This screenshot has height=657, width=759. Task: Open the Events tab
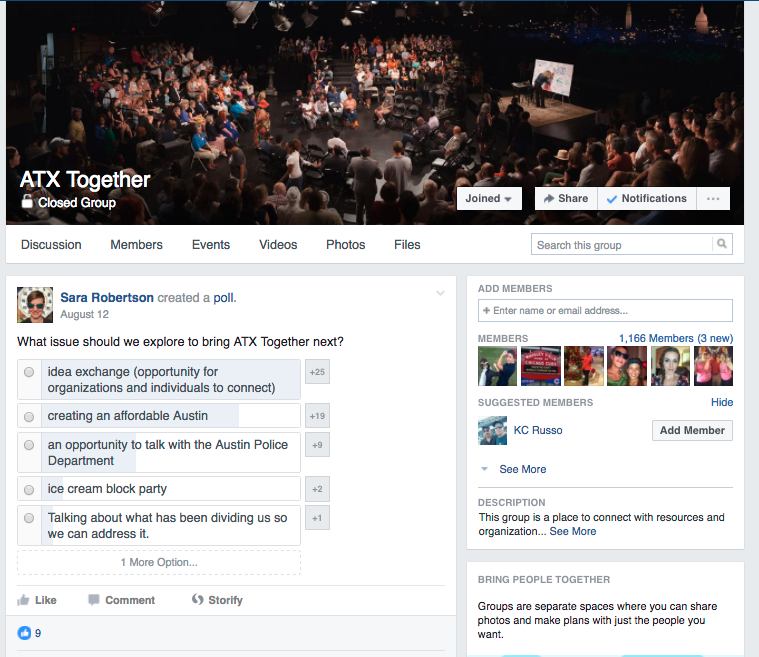(211, 244)
